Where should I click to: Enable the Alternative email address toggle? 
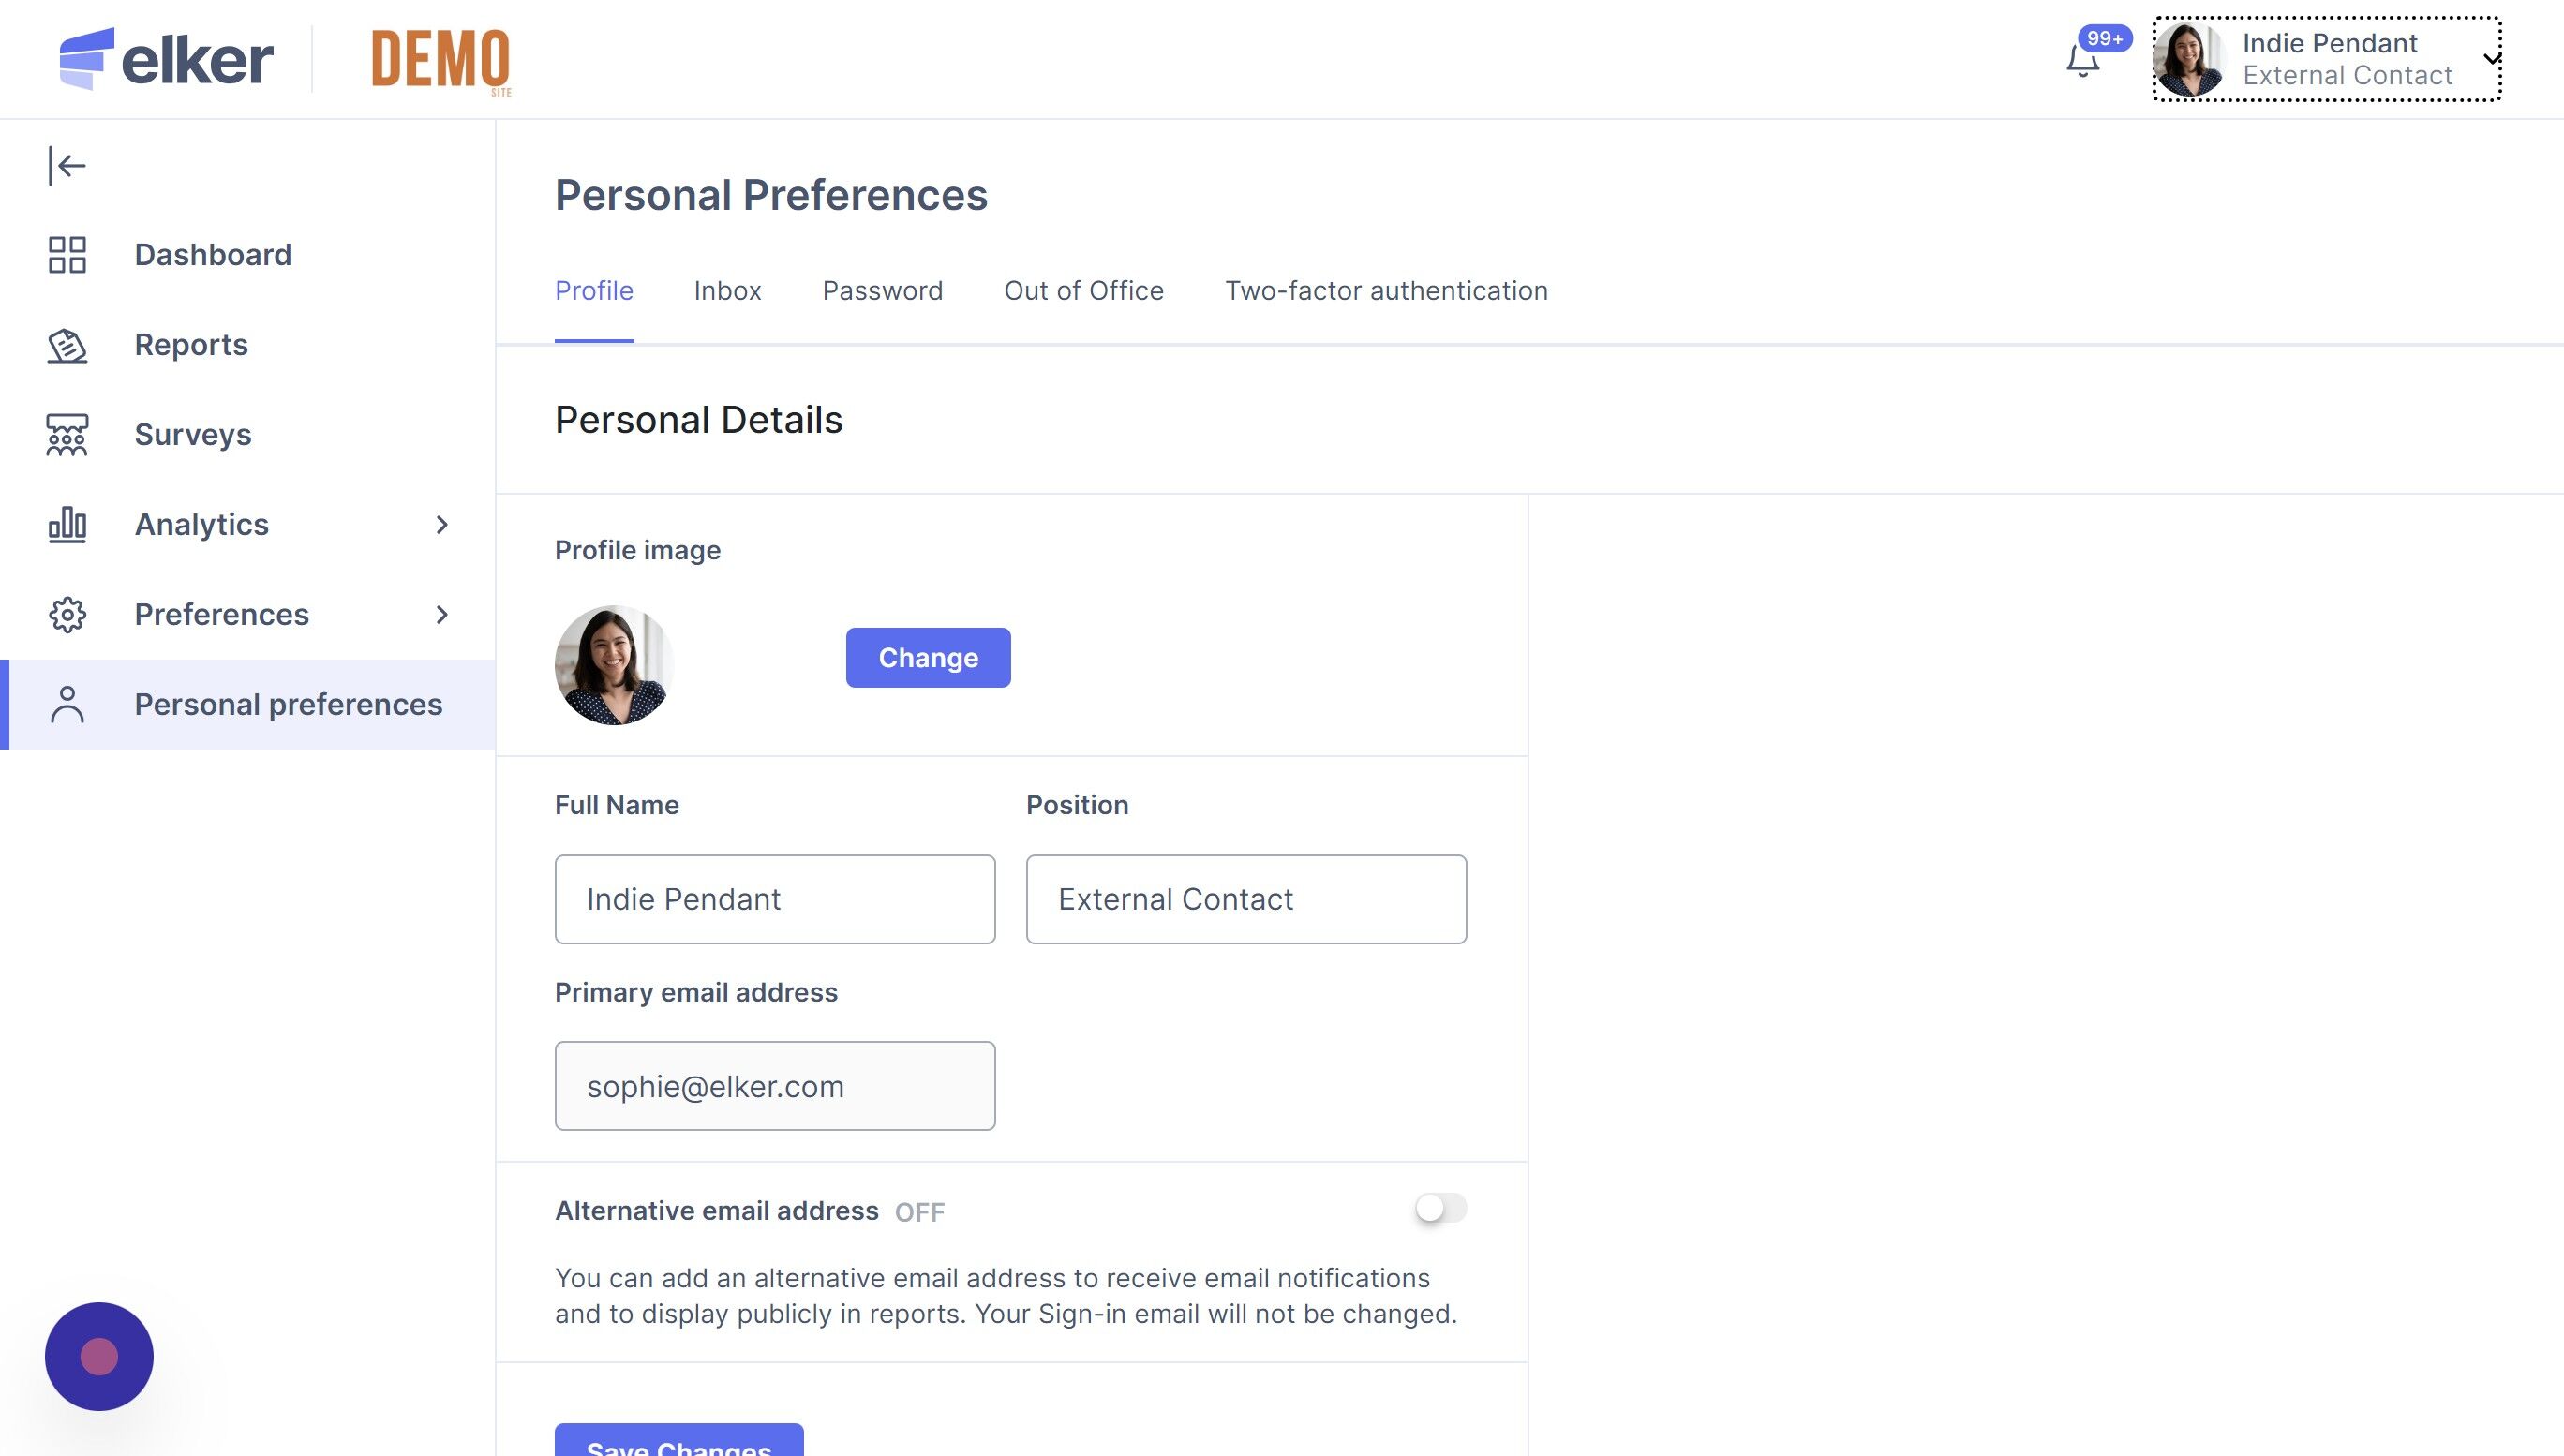(x=1440, y=1208)
